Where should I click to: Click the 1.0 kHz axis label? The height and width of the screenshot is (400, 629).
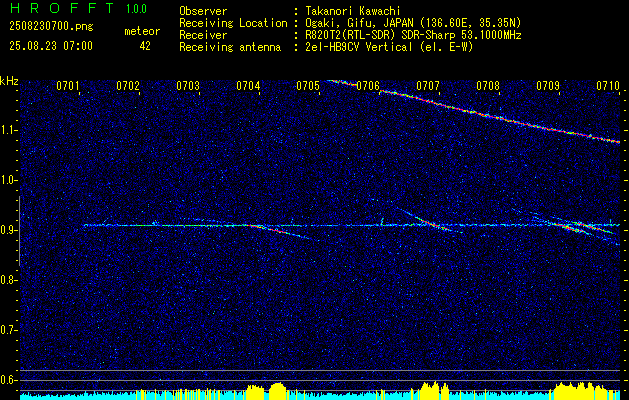pos(8,180)
